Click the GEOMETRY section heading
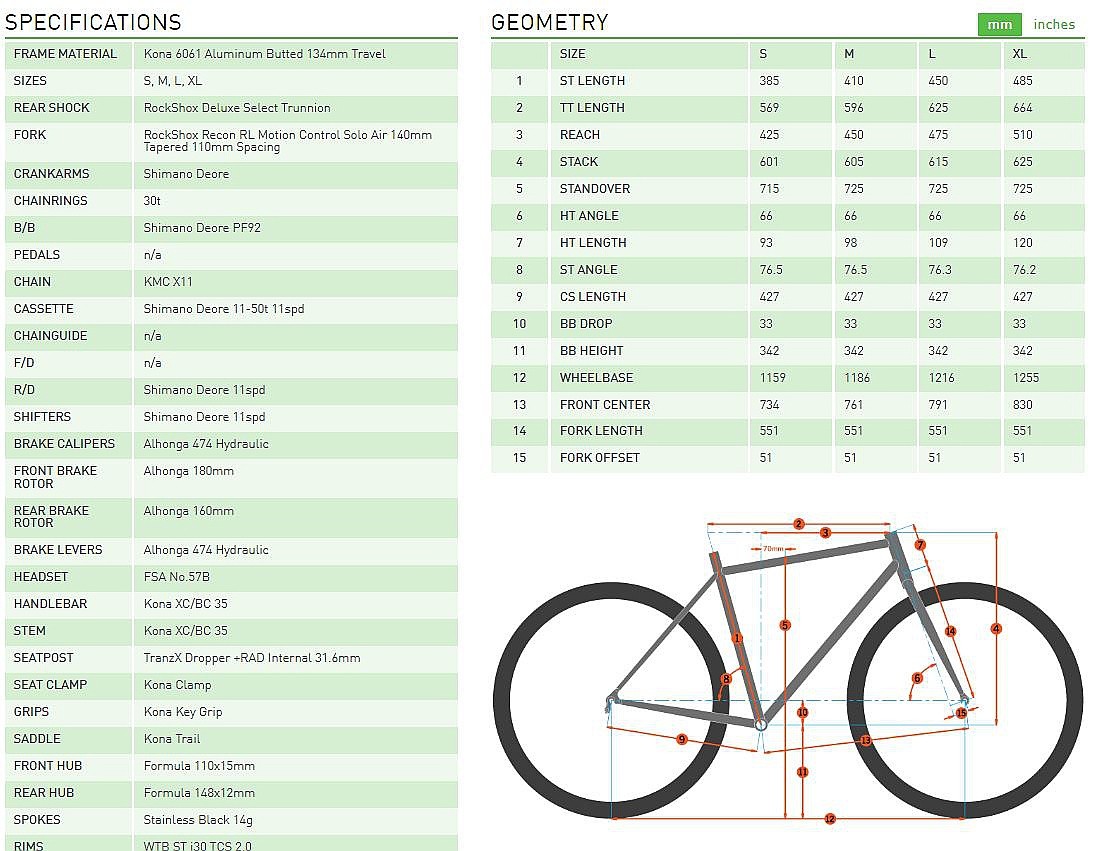The image size is (1100, 851). tap(550, 22)
